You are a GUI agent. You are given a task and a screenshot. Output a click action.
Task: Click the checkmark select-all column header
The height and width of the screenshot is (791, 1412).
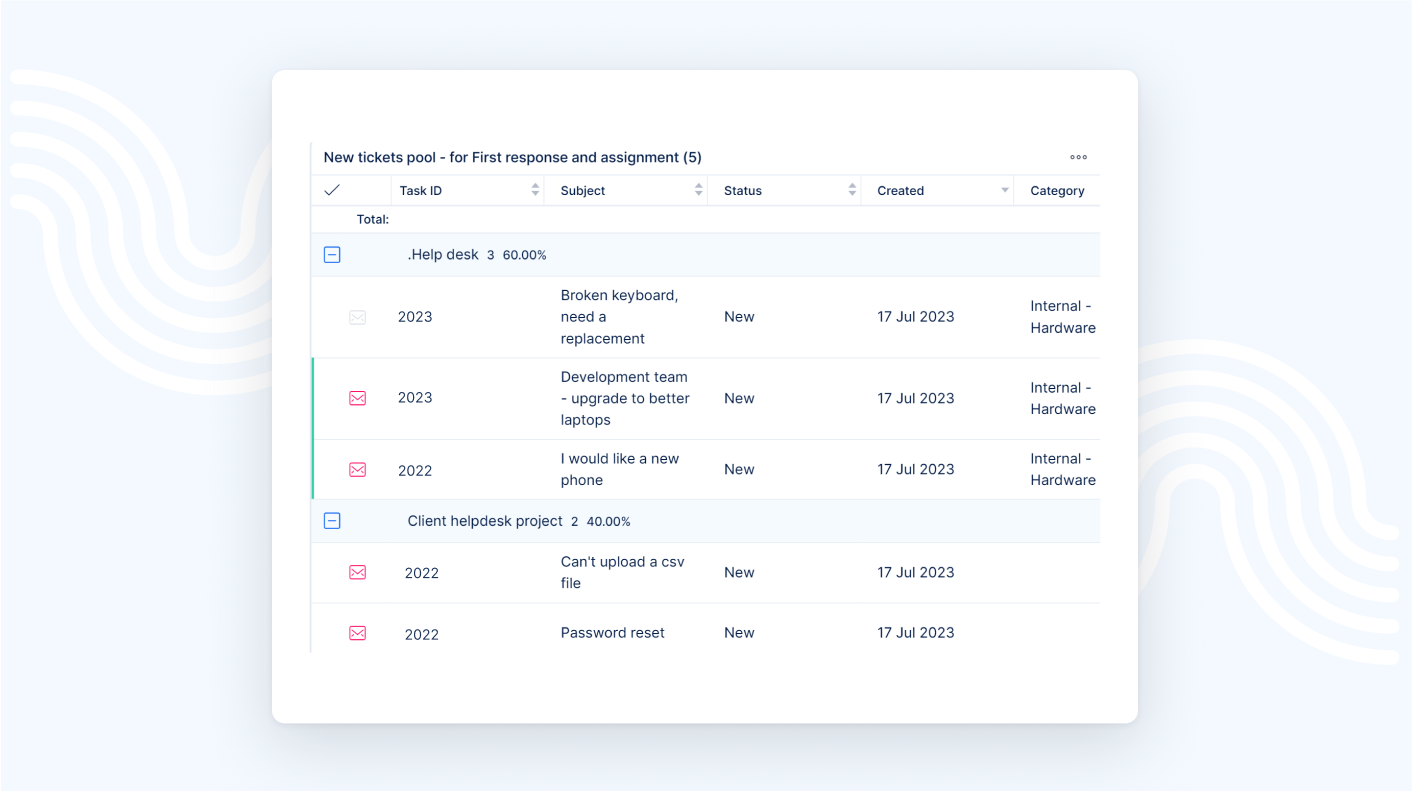[x=332, y=190]
